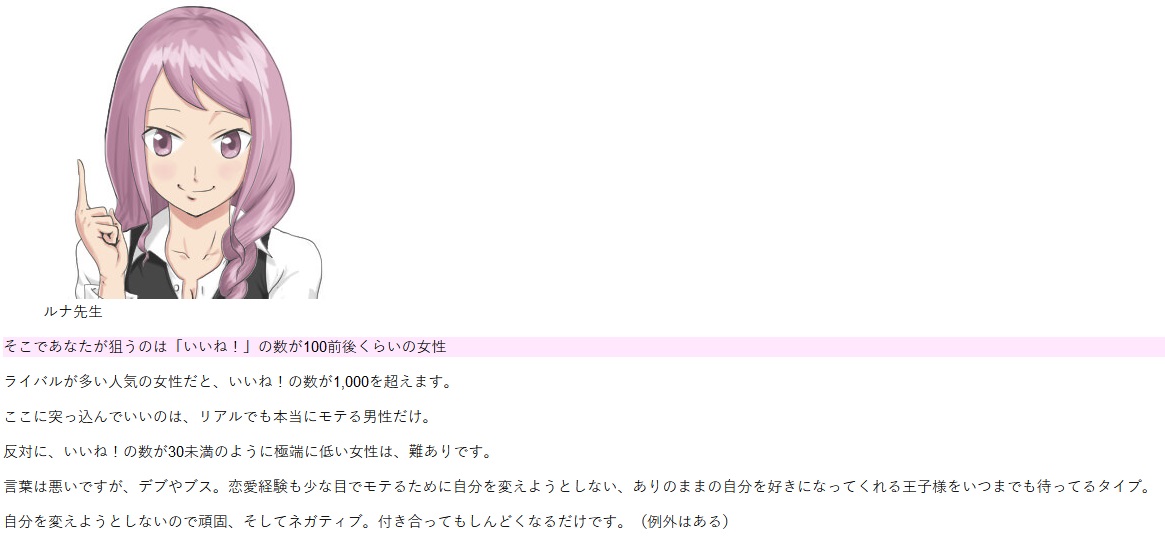Viewport: 1165px width, 539px height.
Task: Click the pink-haired Luna-sensei illustration
Action: (x=198, y=152)
